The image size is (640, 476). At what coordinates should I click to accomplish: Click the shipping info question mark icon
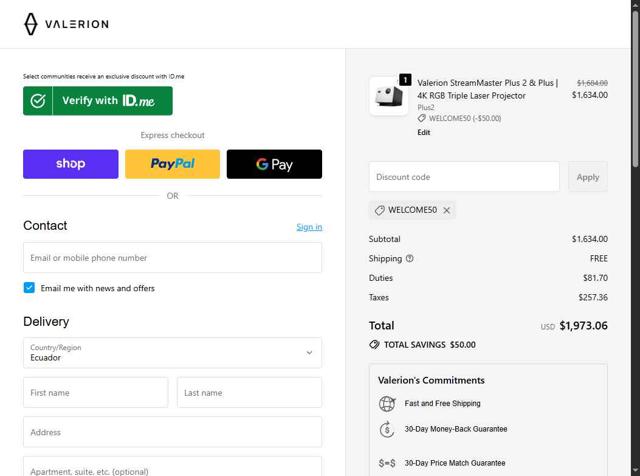point(410,259)
